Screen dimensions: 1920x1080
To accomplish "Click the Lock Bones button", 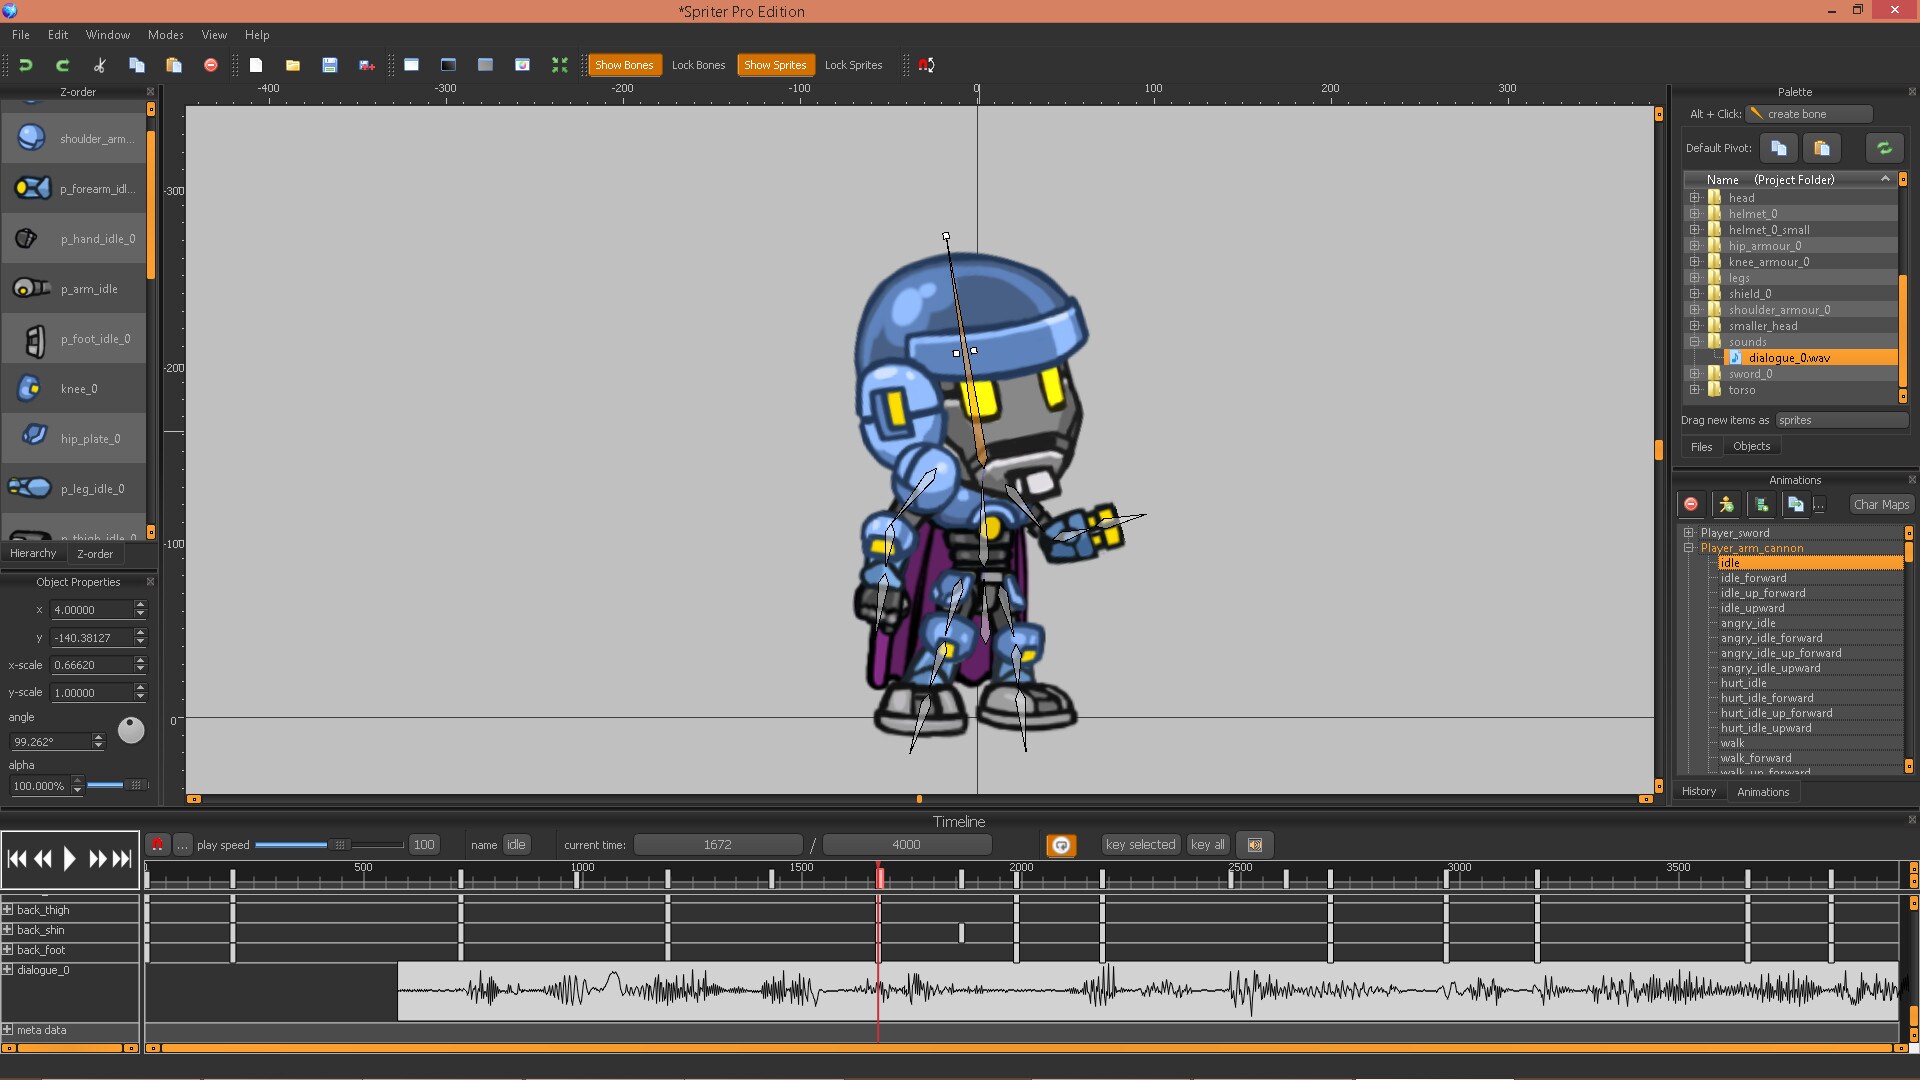I will pos(698,65).
